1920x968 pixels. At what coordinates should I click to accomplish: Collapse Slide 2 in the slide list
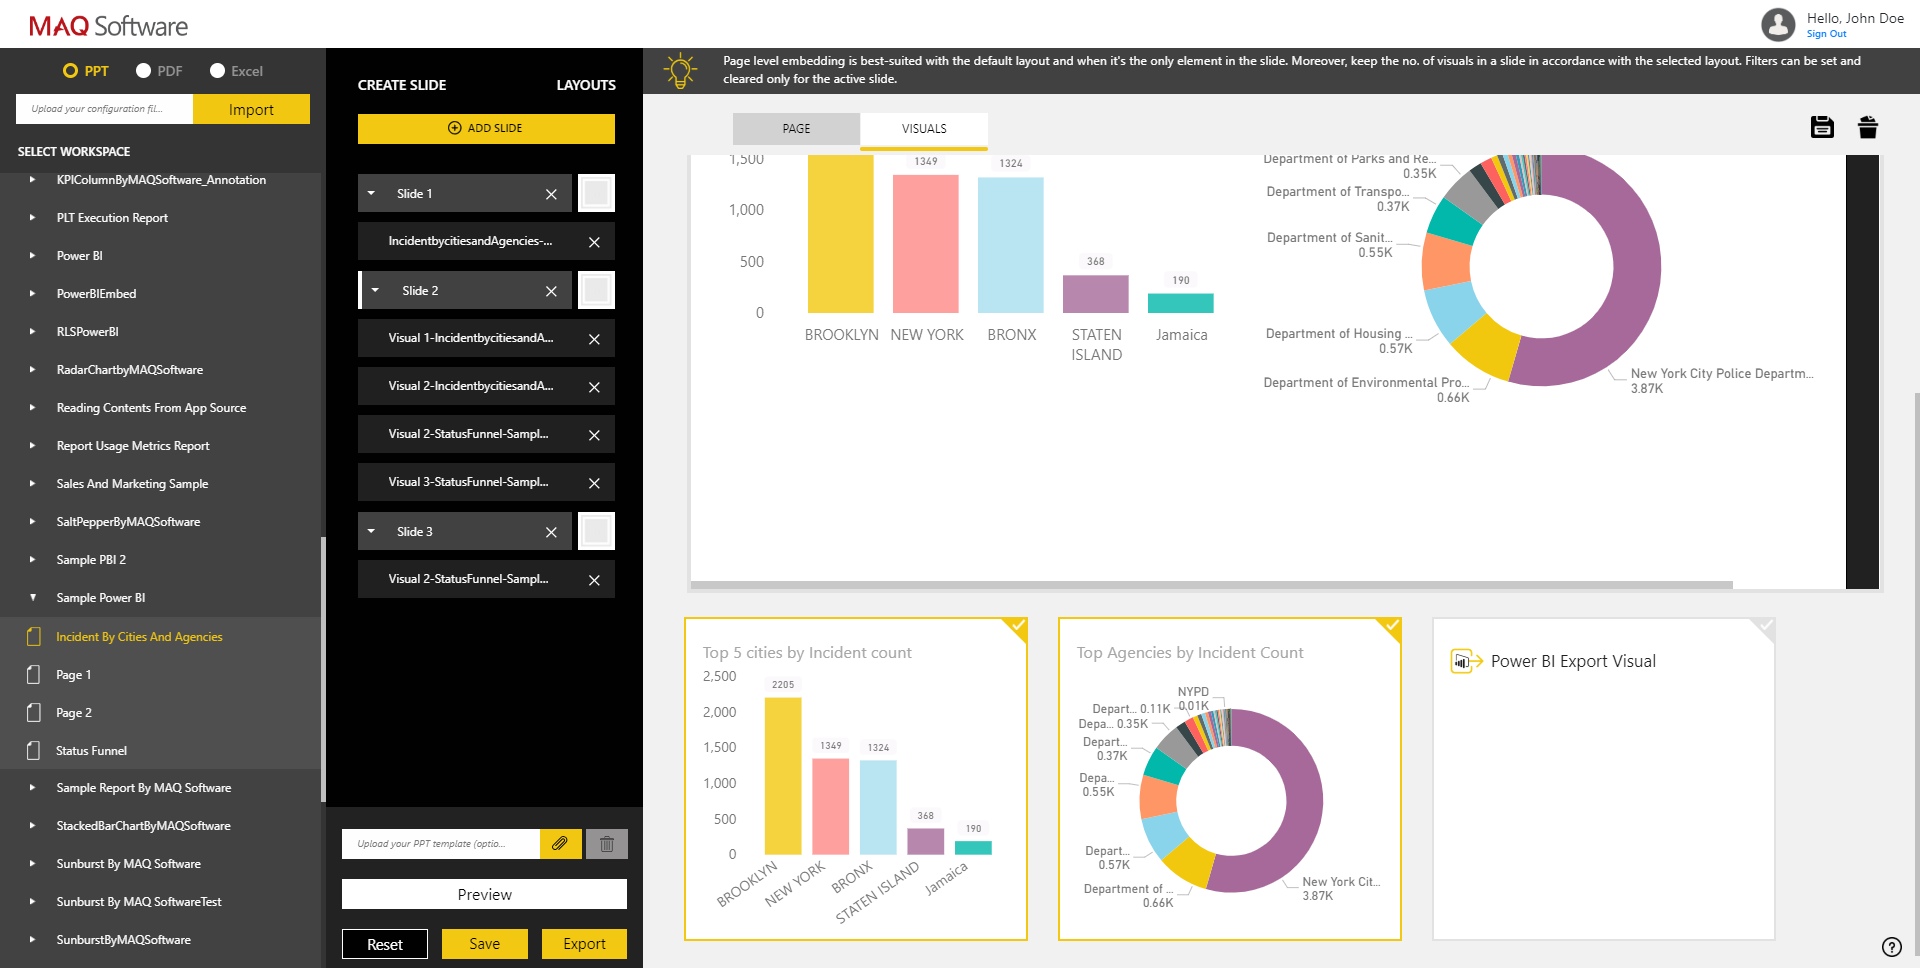(375, 290)
